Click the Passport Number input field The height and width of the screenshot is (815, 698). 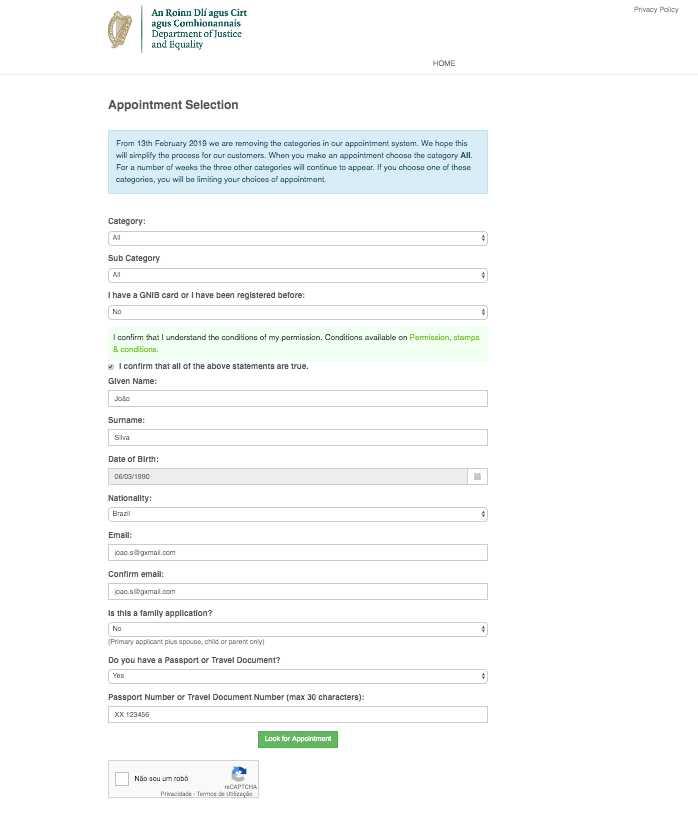297,714
